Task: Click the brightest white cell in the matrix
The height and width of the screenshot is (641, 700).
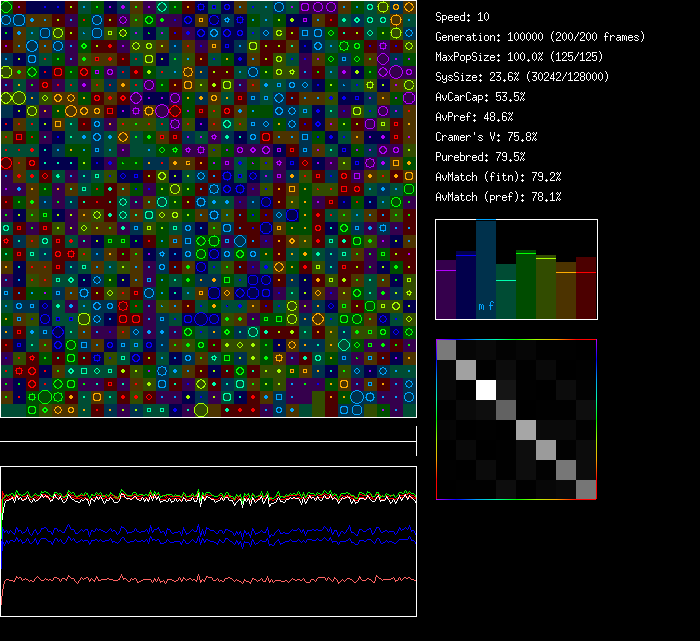Action: [x=486, y=390]
